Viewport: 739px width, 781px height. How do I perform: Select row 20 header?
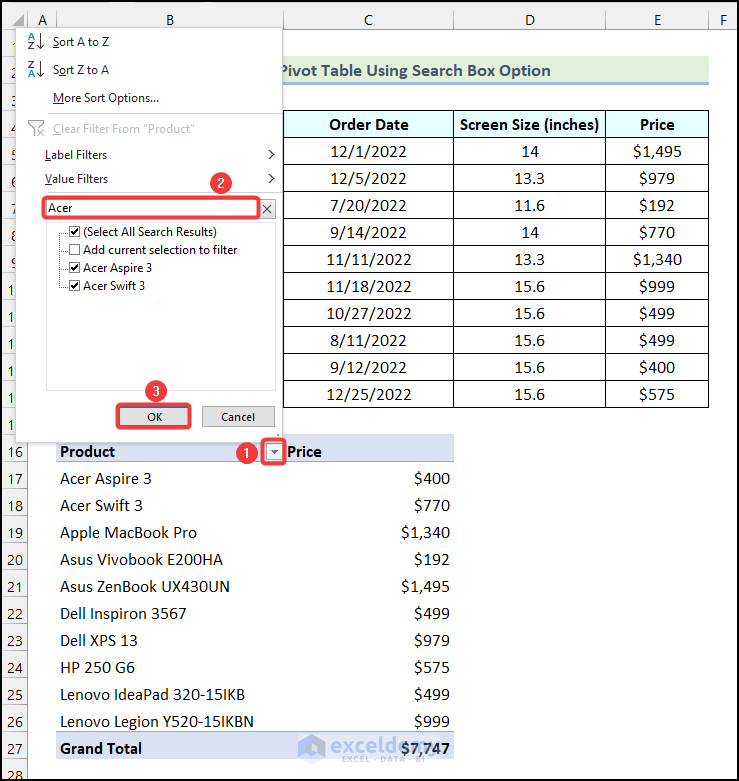point(15,560)
